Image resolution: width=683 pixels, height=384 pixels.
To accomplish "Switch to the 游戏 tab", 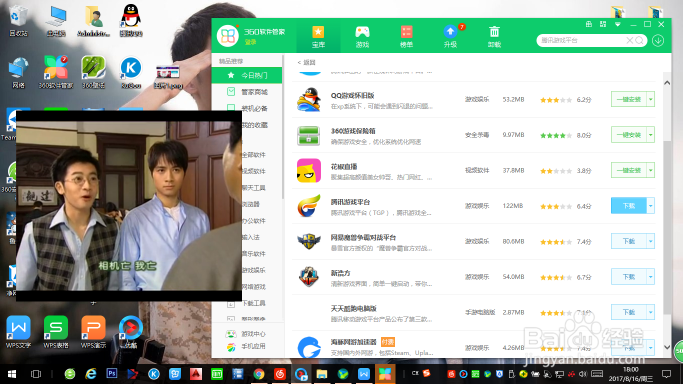I will click(x=362, y=37).
